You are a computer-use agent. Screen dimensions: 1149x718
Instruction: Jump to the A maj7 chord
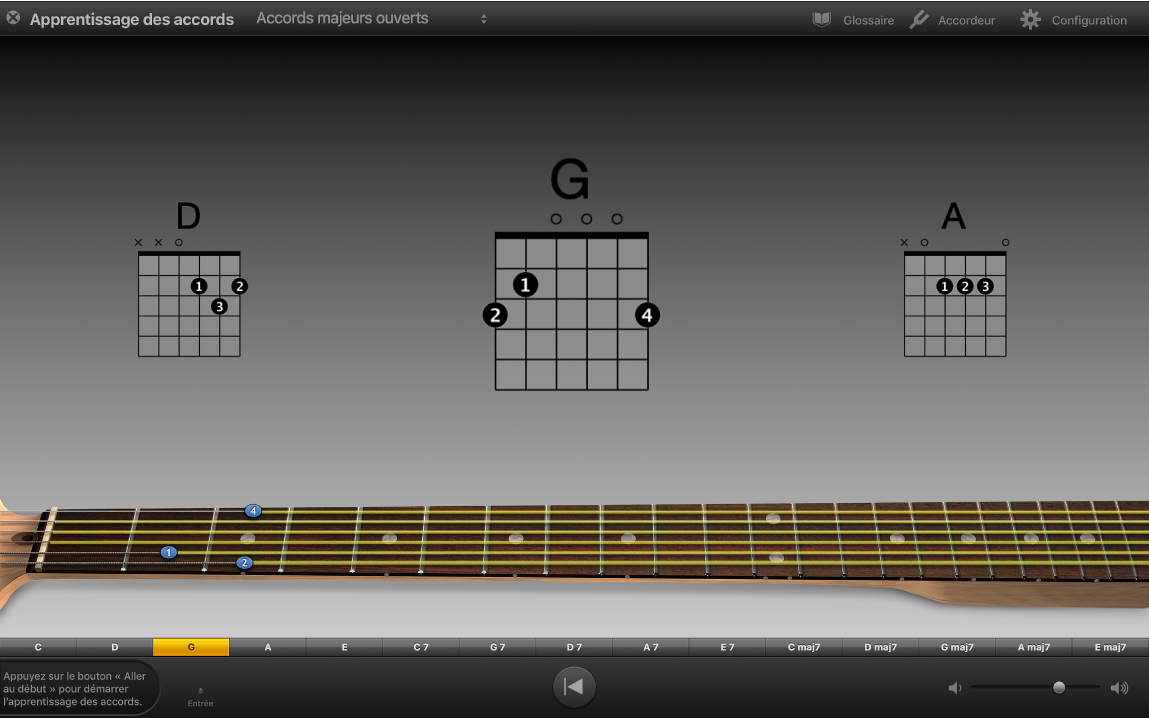pos(1034,647)
